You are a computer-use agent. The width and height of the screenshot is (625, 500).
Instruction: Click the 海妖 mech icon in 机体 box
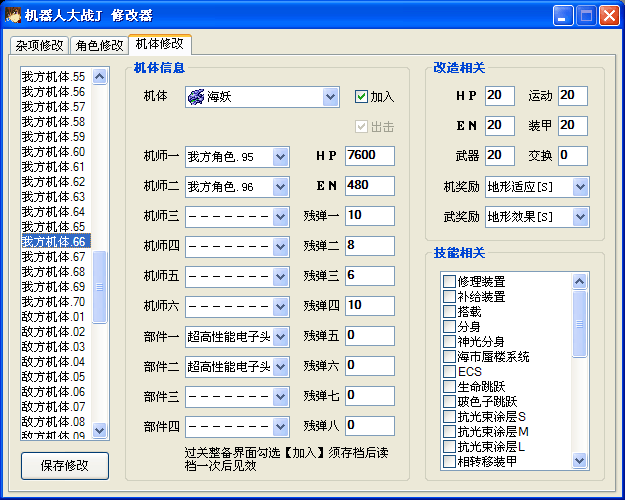click(x=196, y=97)
